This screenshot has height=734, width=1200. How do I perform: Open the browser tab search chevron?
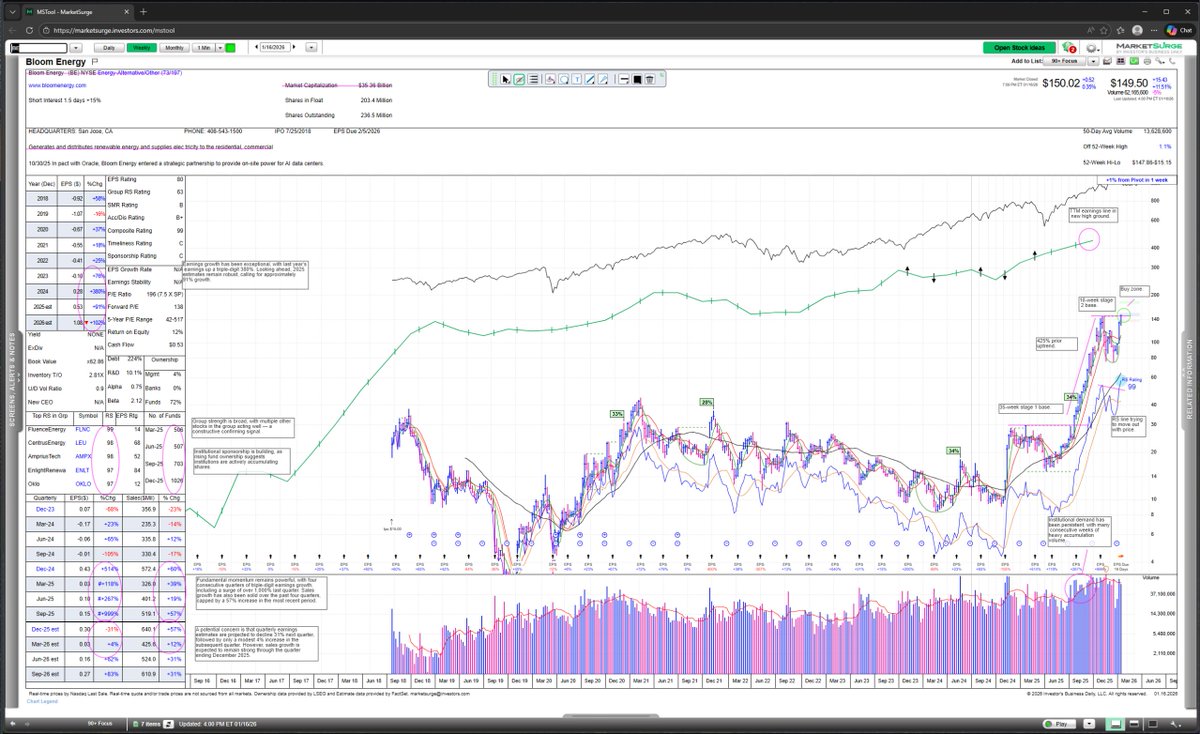13,12
